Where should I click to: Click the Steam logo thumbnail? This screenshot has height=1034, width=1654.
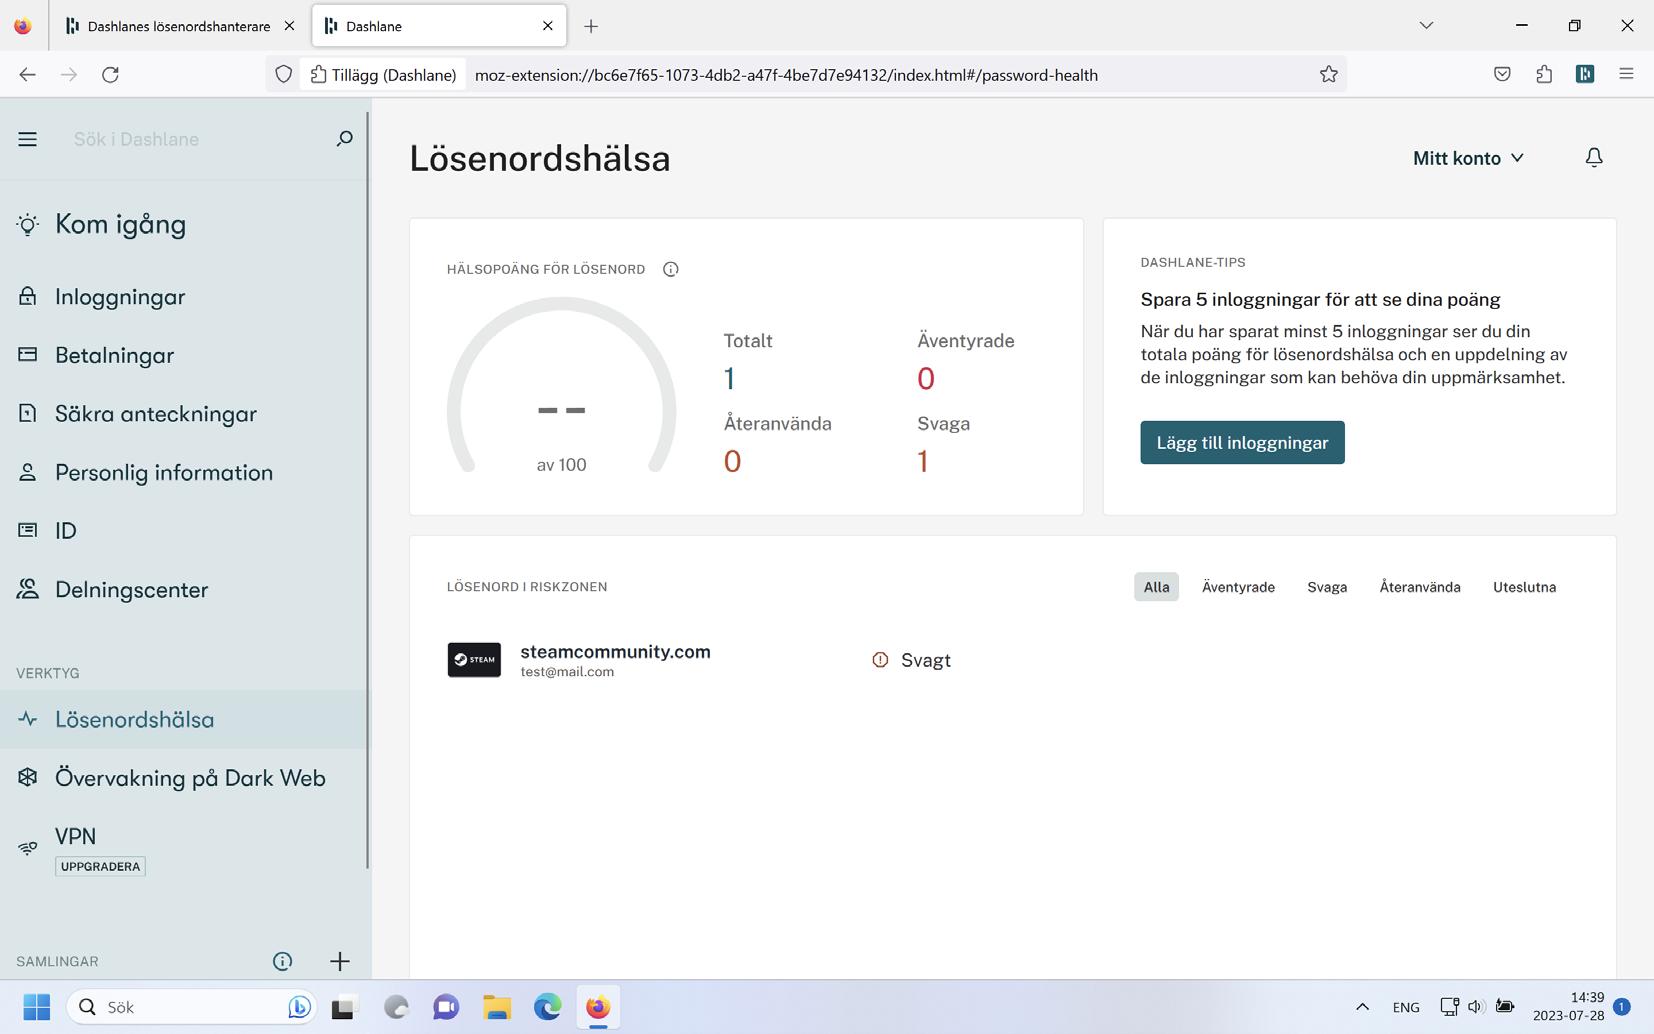(474, 660)
